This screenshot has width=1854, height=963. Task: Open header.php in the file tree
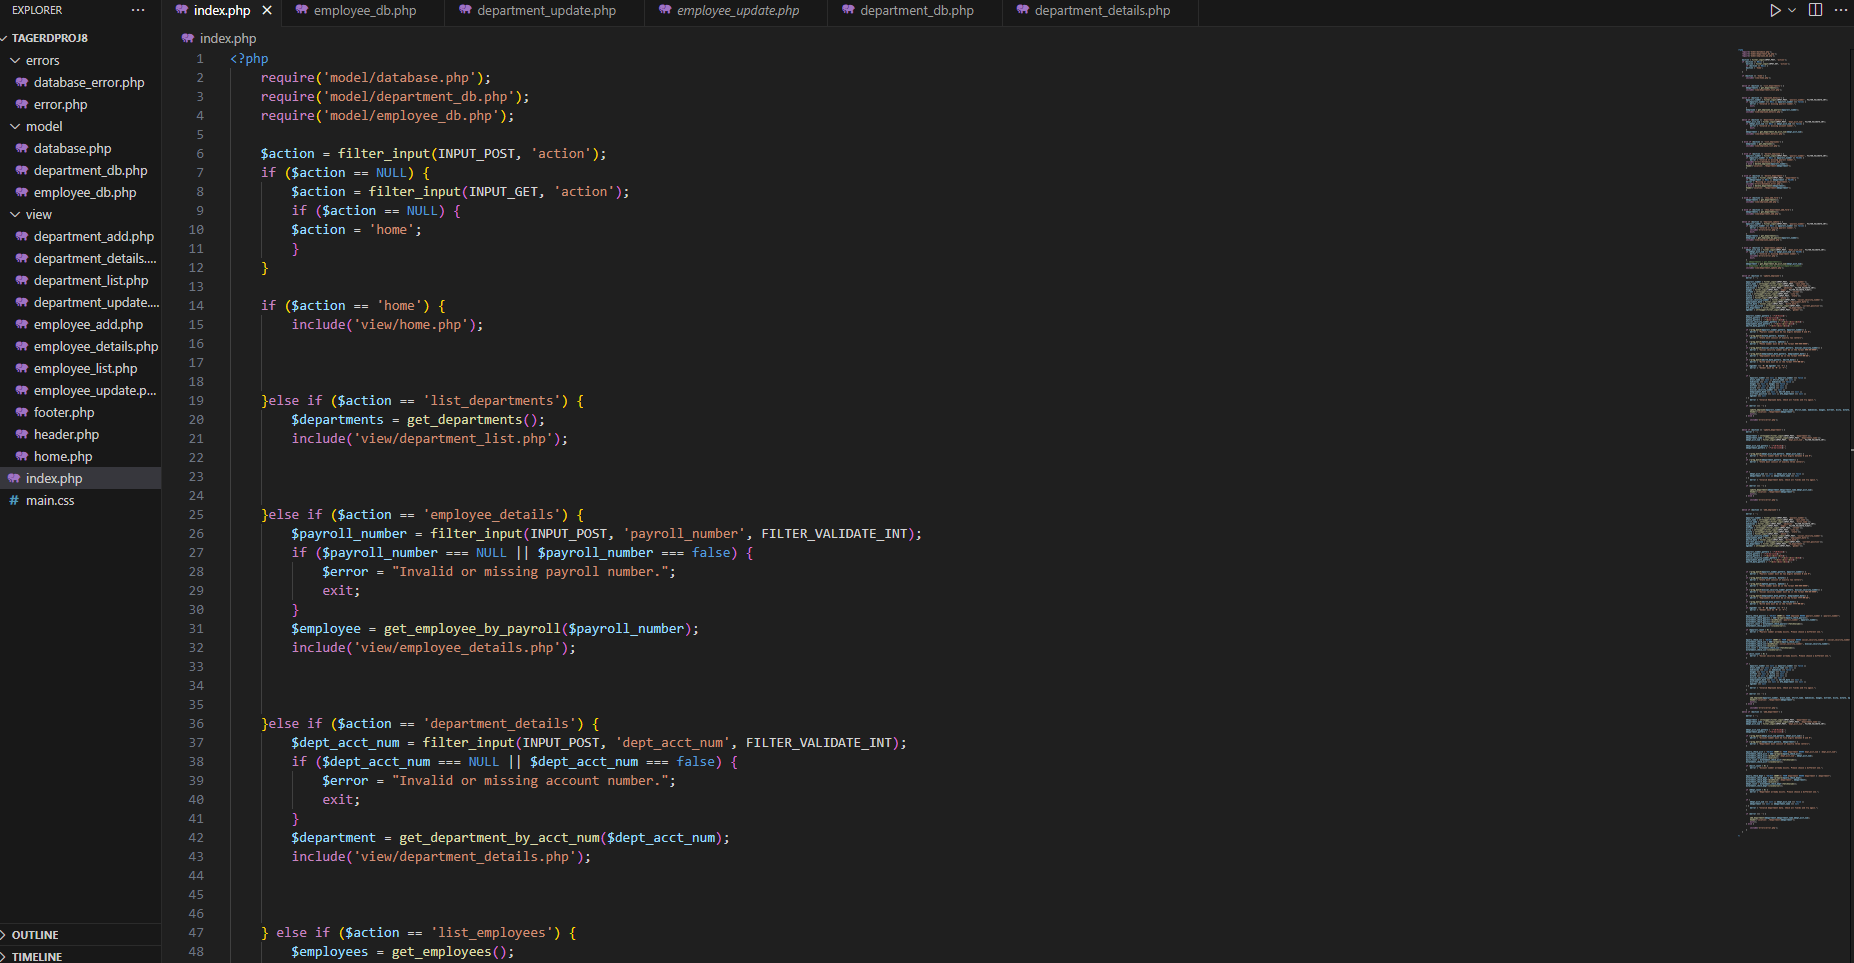(x=66, y=434)
